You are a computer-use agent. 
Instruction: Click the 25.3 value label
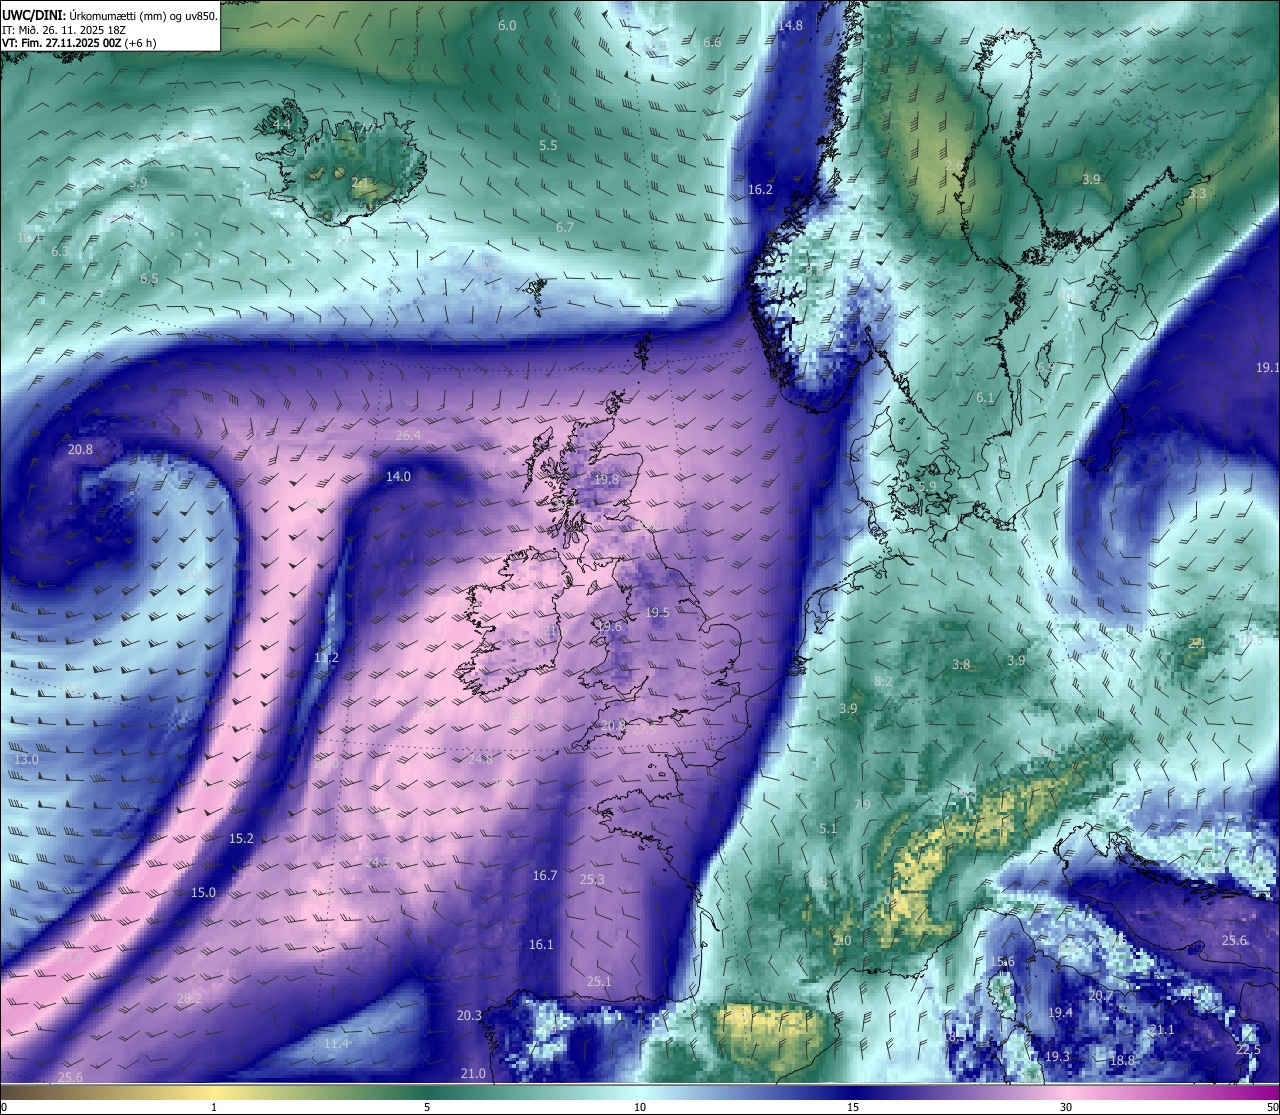[592, 879]
